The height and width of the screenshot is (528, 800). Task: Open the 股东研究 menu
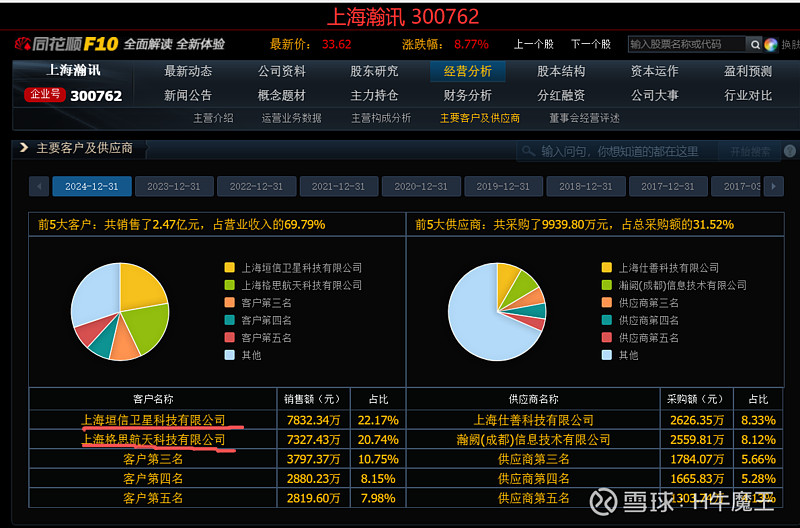coord(374,71)
